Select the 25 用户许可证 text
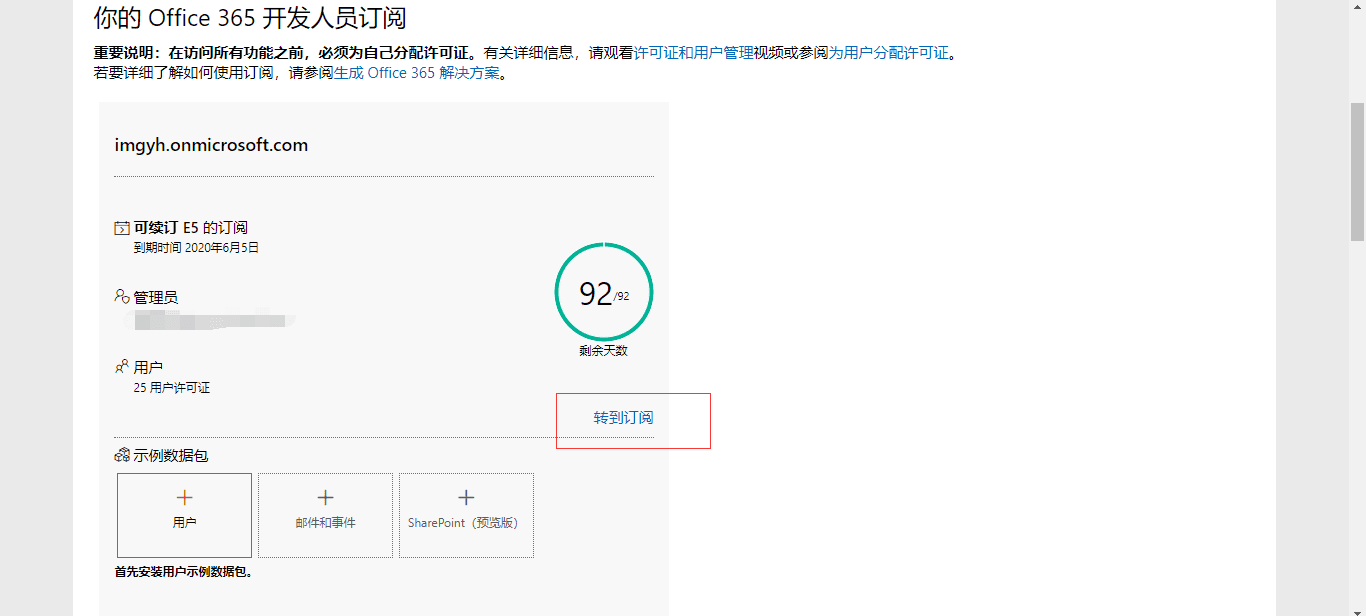Screen dimensions: 1366x616 172,387
